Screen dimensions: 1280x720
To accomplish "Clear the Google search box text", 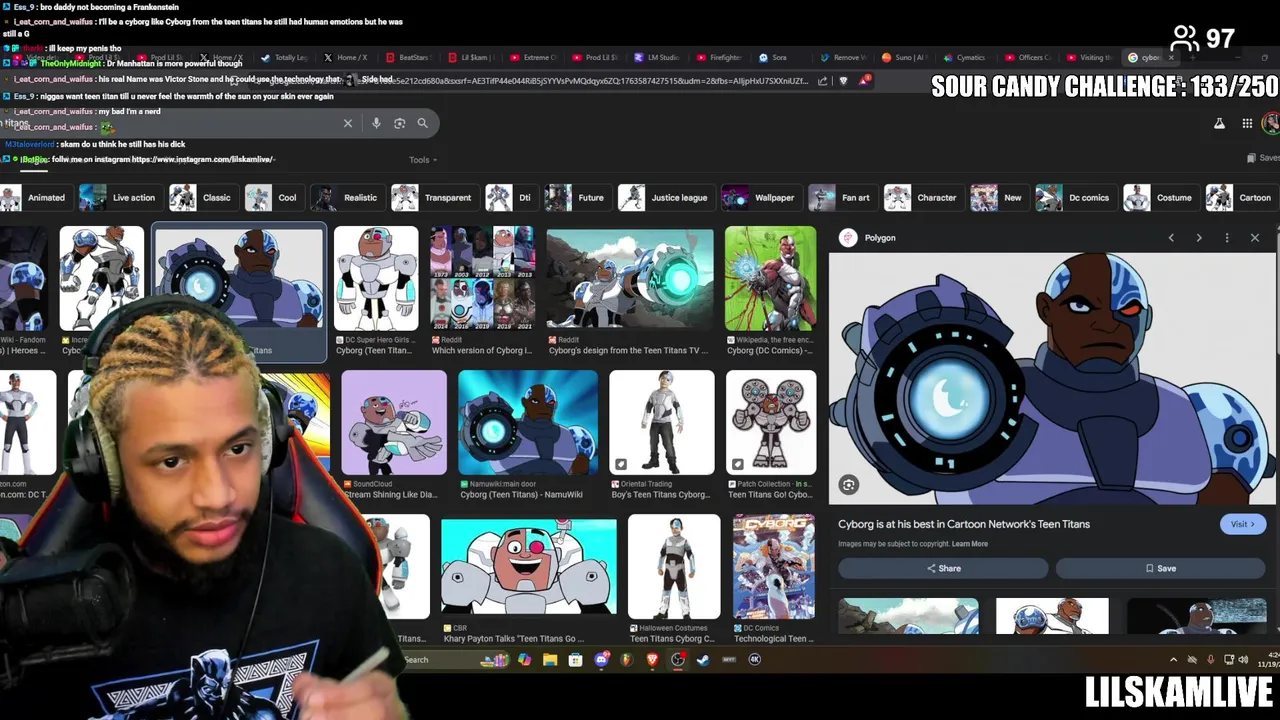I will tap(348, 123).
